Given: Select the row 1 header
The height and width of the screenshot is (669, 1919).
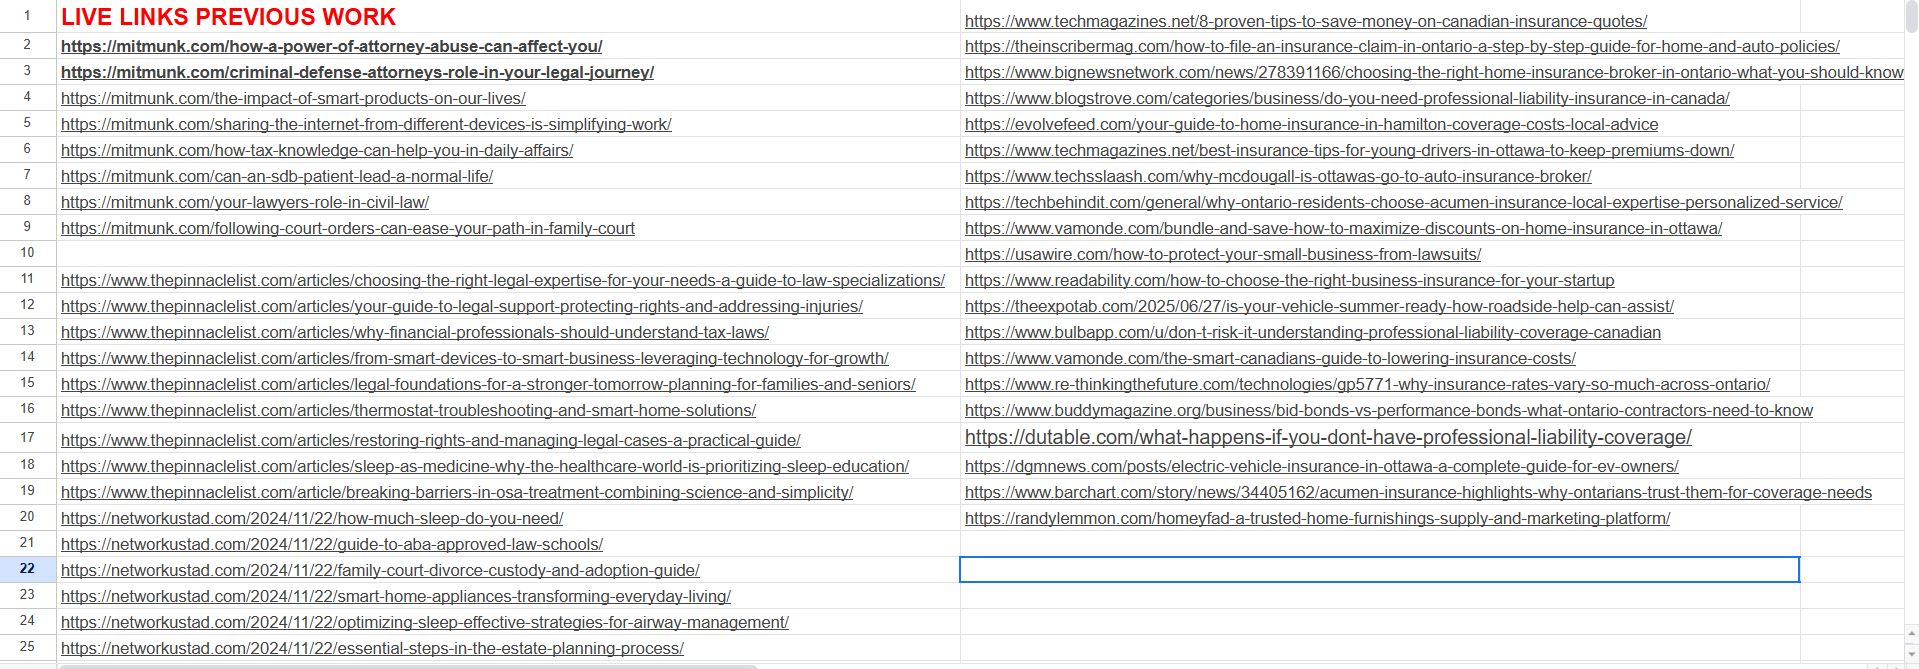Looking at the screenshot, I should pos(27,16).
